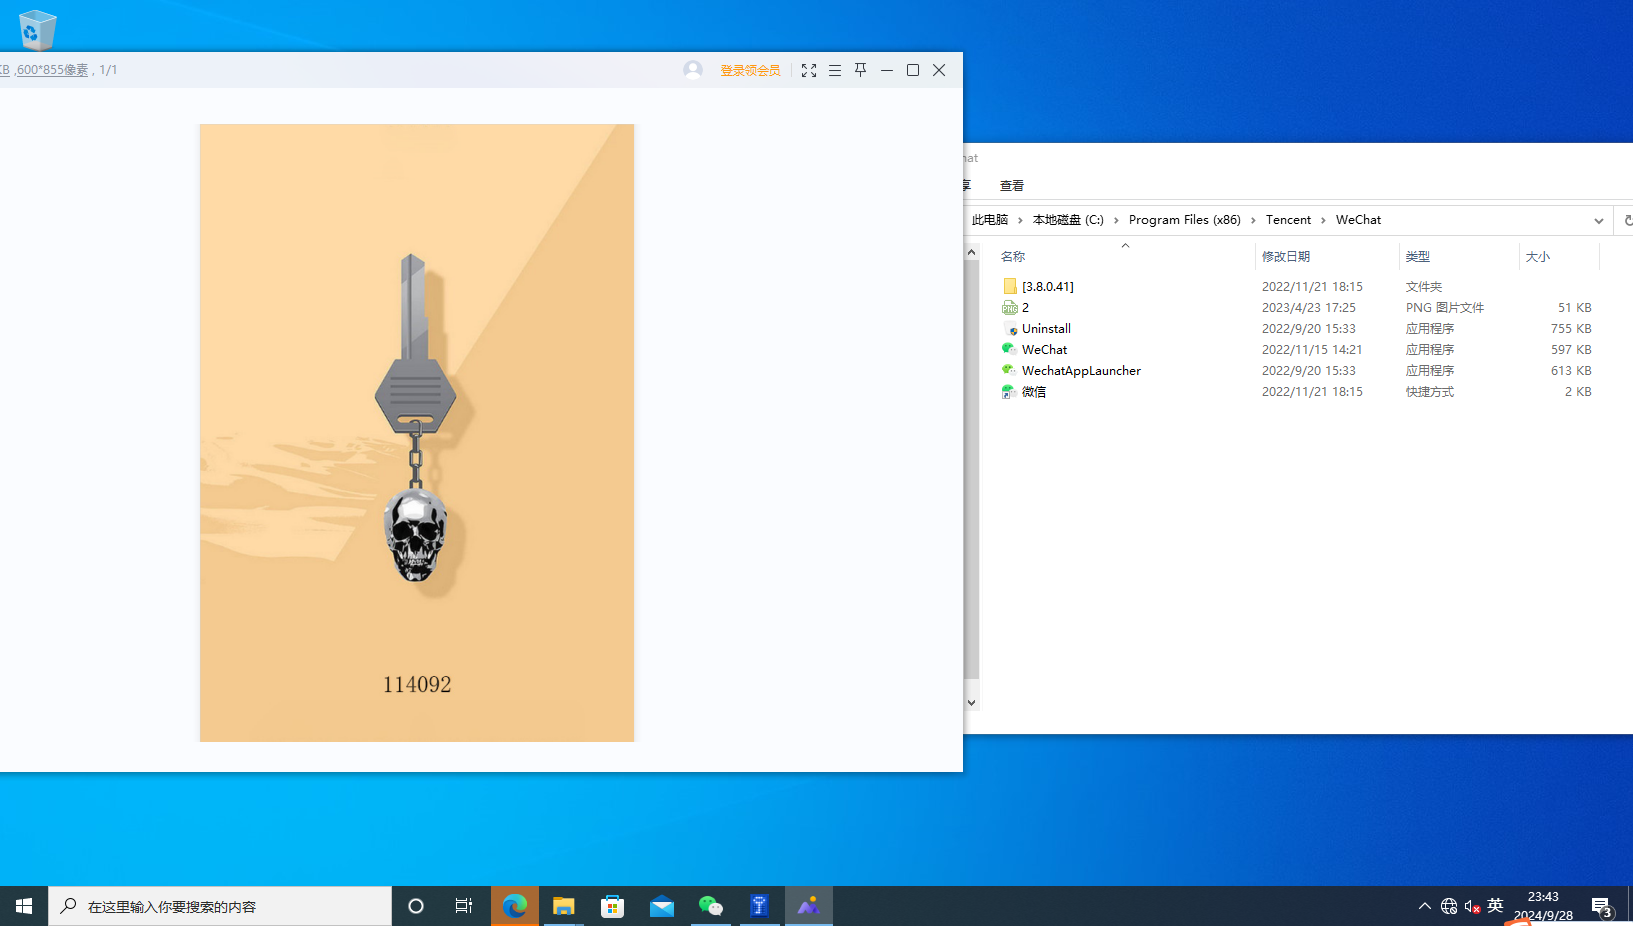Click the file list scrollbar down arrow
Image resolution: width=1633 pixels, height=926 pixels.
point(971,702)
